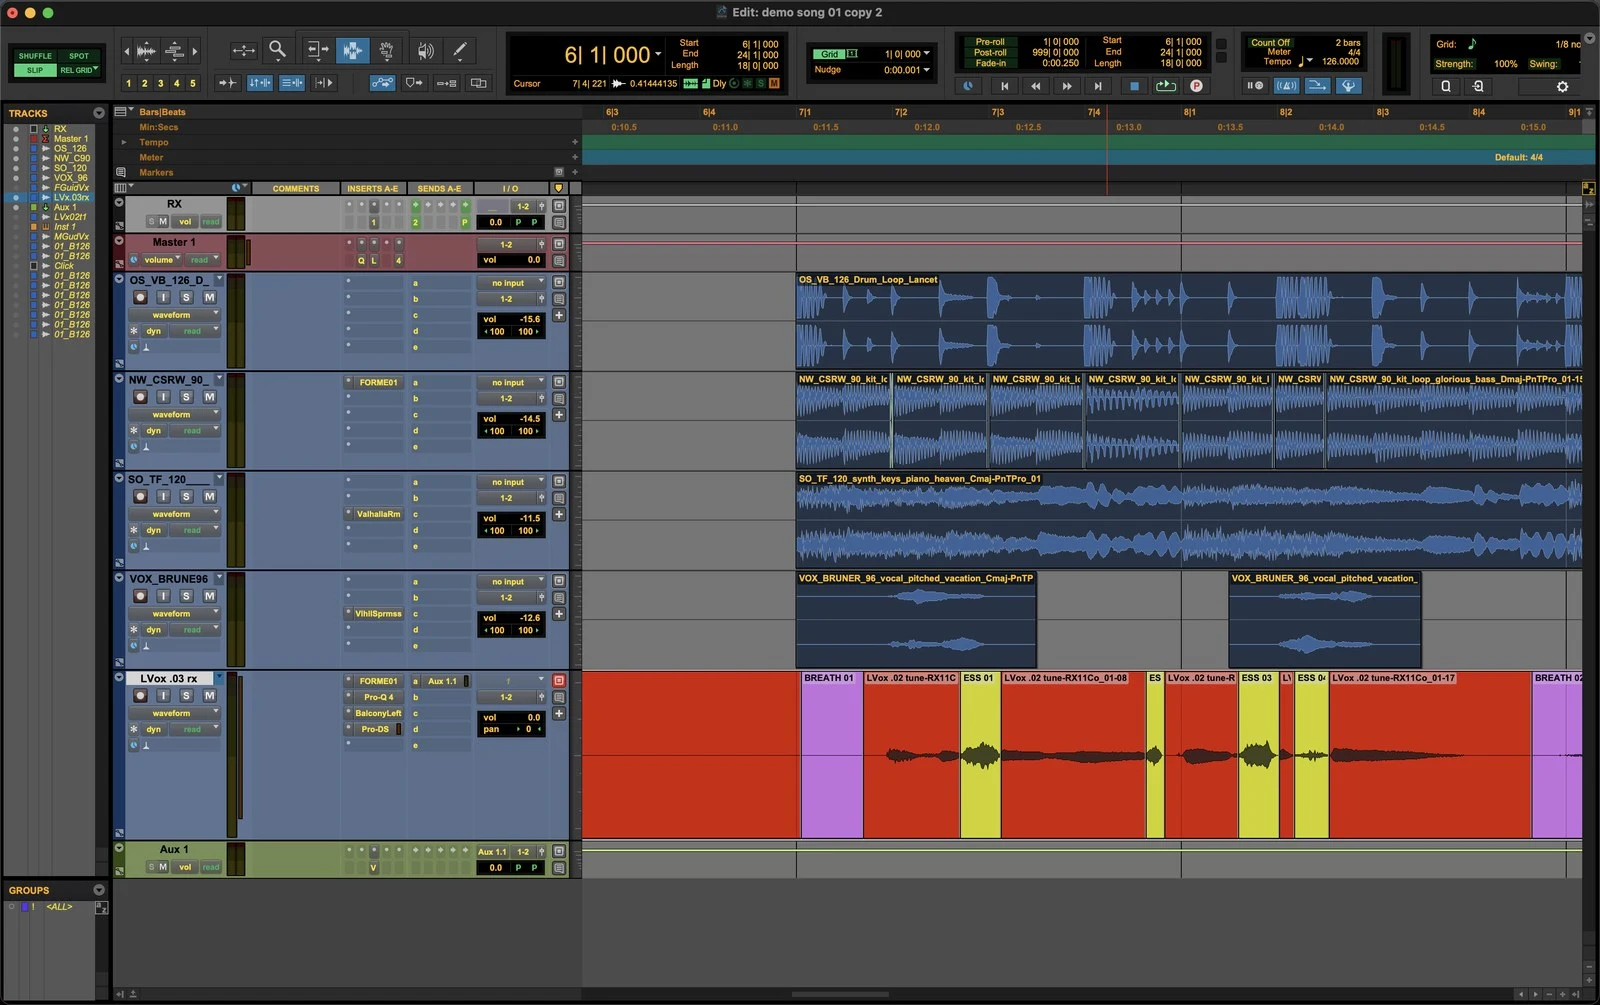Screen dimensions: 1600x1005
Task: Open the waveform view selector on OS_VB_126 track
Action: (x=173, y=315)
